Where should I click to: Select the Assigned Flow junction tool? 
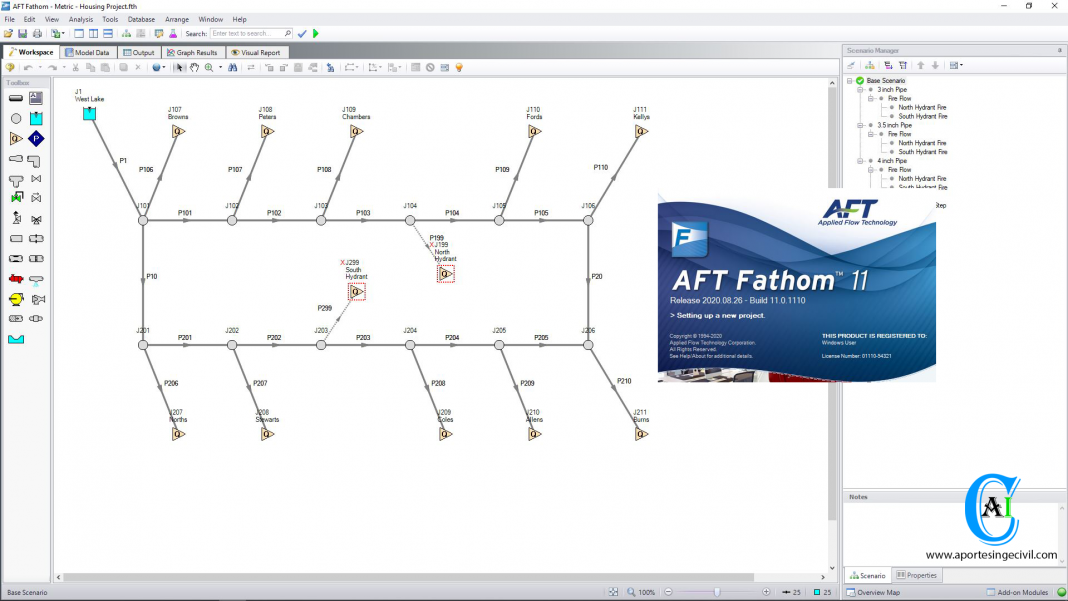pyautogui.click(x=15, y=138)
